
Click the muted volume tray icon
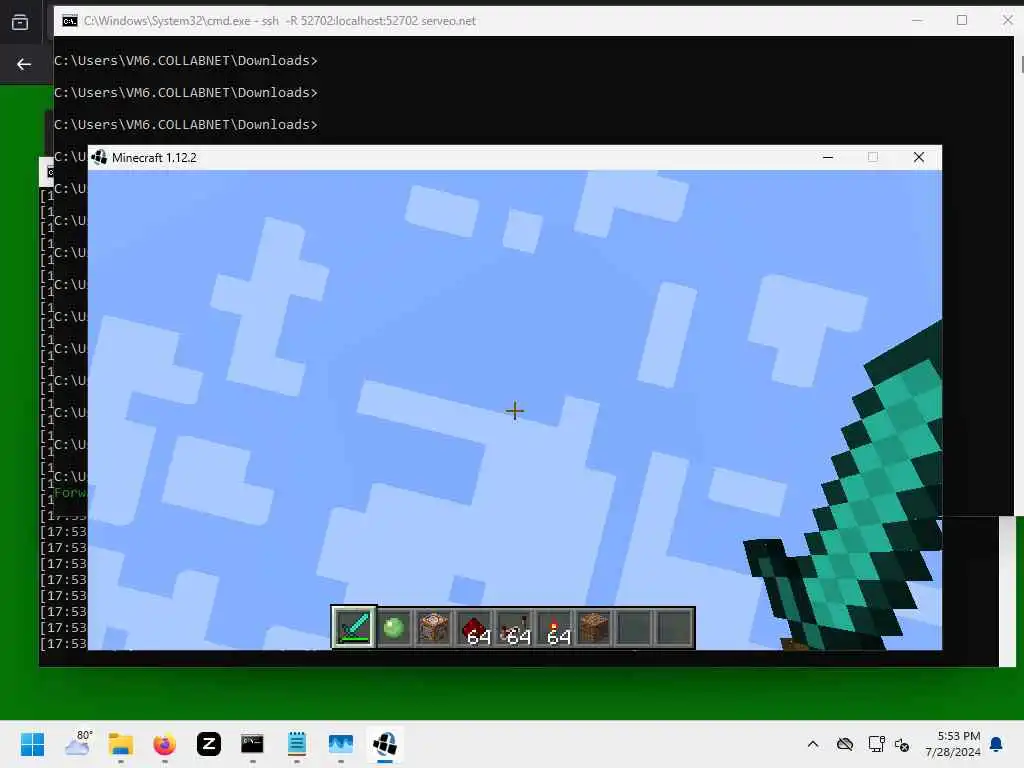pos(903,744)
